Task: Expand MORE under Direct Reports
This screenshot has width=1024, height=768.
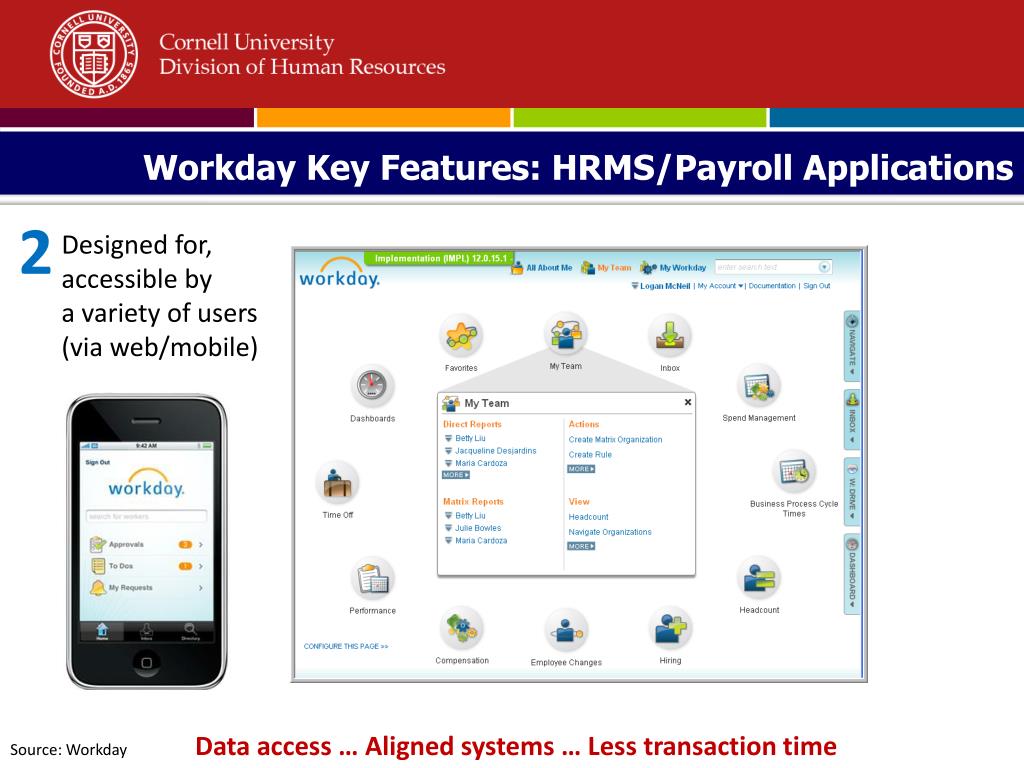Action: coord(456,475)
